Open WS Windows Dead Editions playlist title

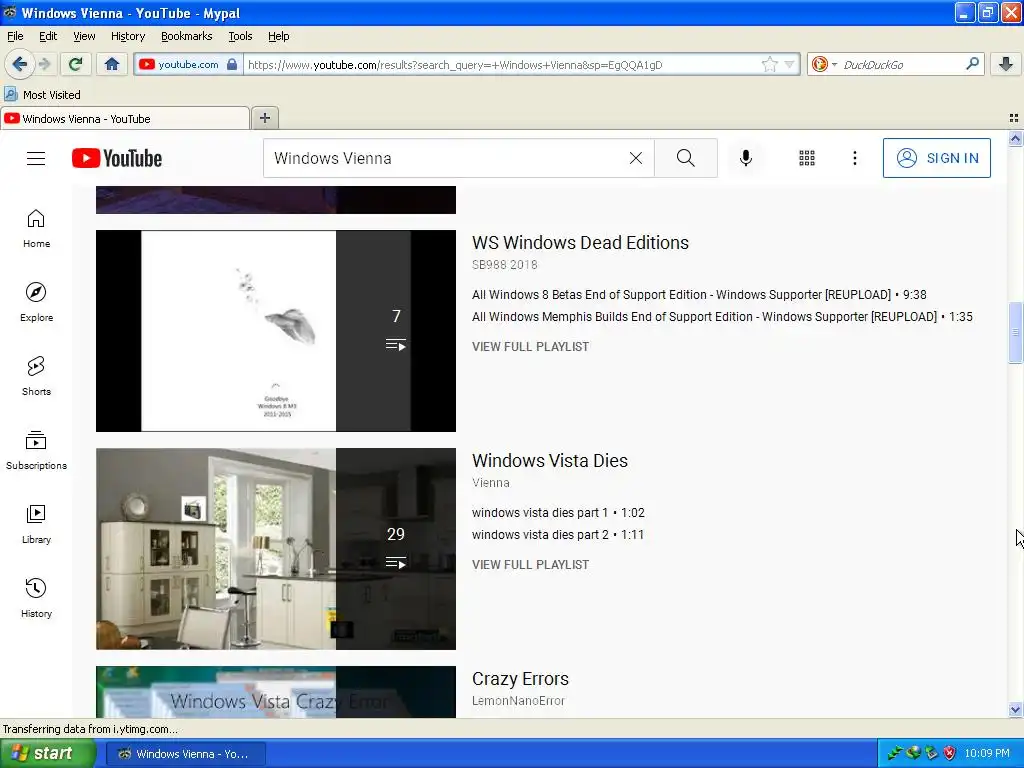[x=580, y=242]
